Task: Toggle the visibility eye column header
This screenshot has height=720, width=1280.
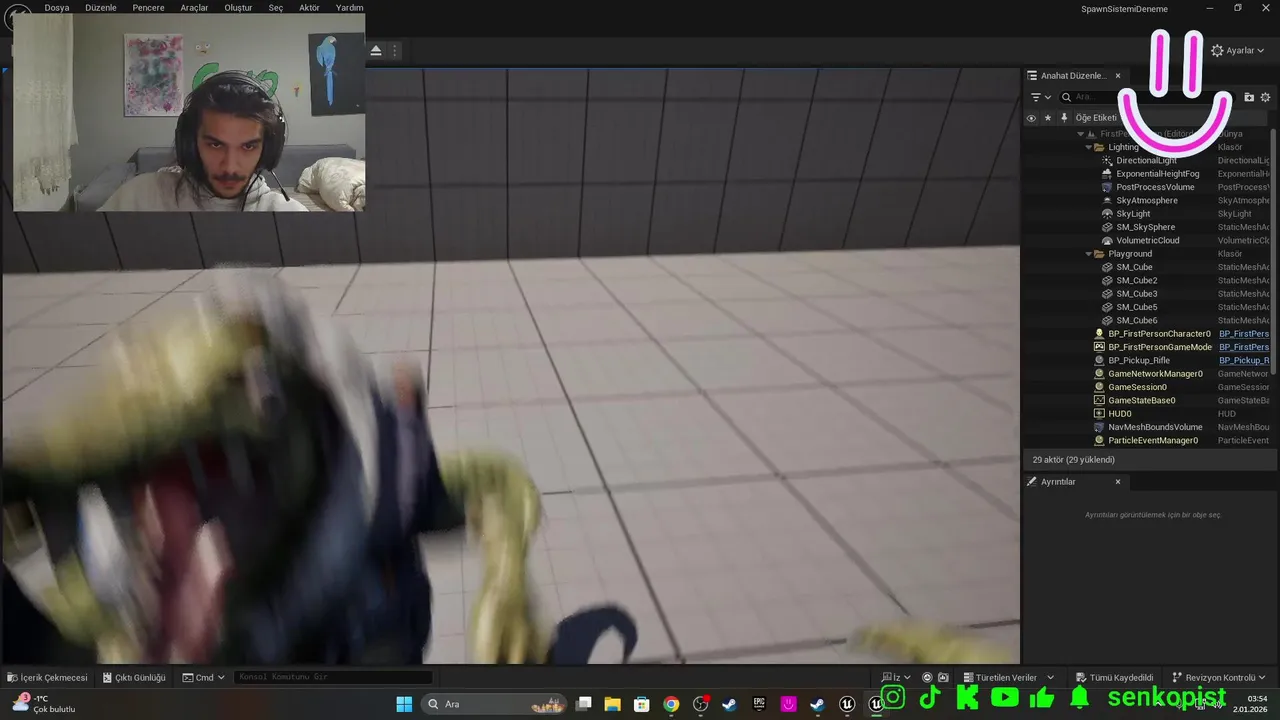Action: 1031,118
